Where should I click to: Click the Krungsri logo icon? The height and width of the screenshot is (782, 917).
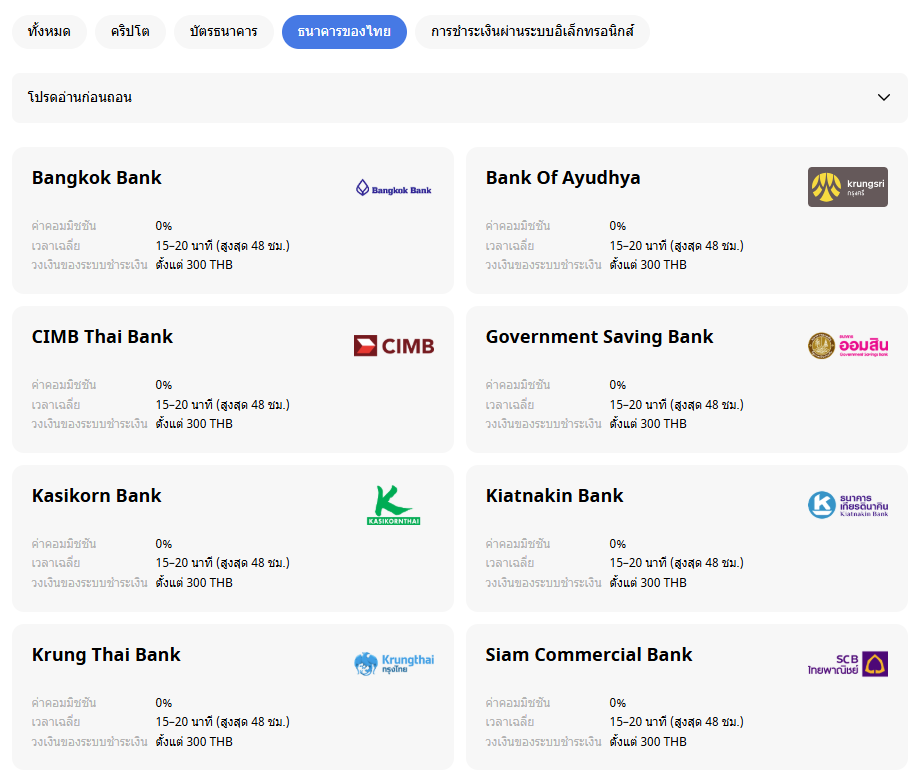pos(847,187)
